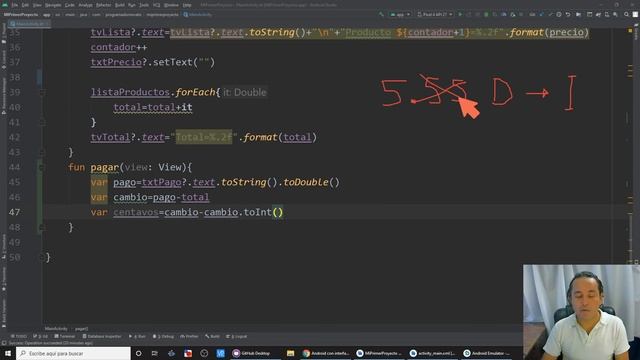Open the Run menu
640x360 pixels.
tap(131, 5)
